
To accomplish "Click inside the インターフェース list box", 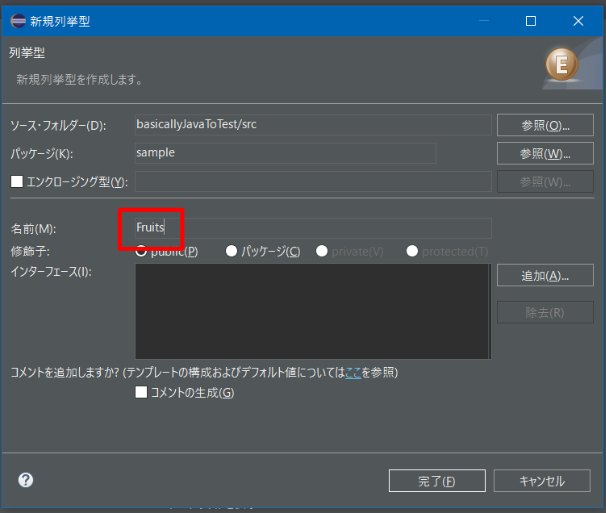I will 313,312.
